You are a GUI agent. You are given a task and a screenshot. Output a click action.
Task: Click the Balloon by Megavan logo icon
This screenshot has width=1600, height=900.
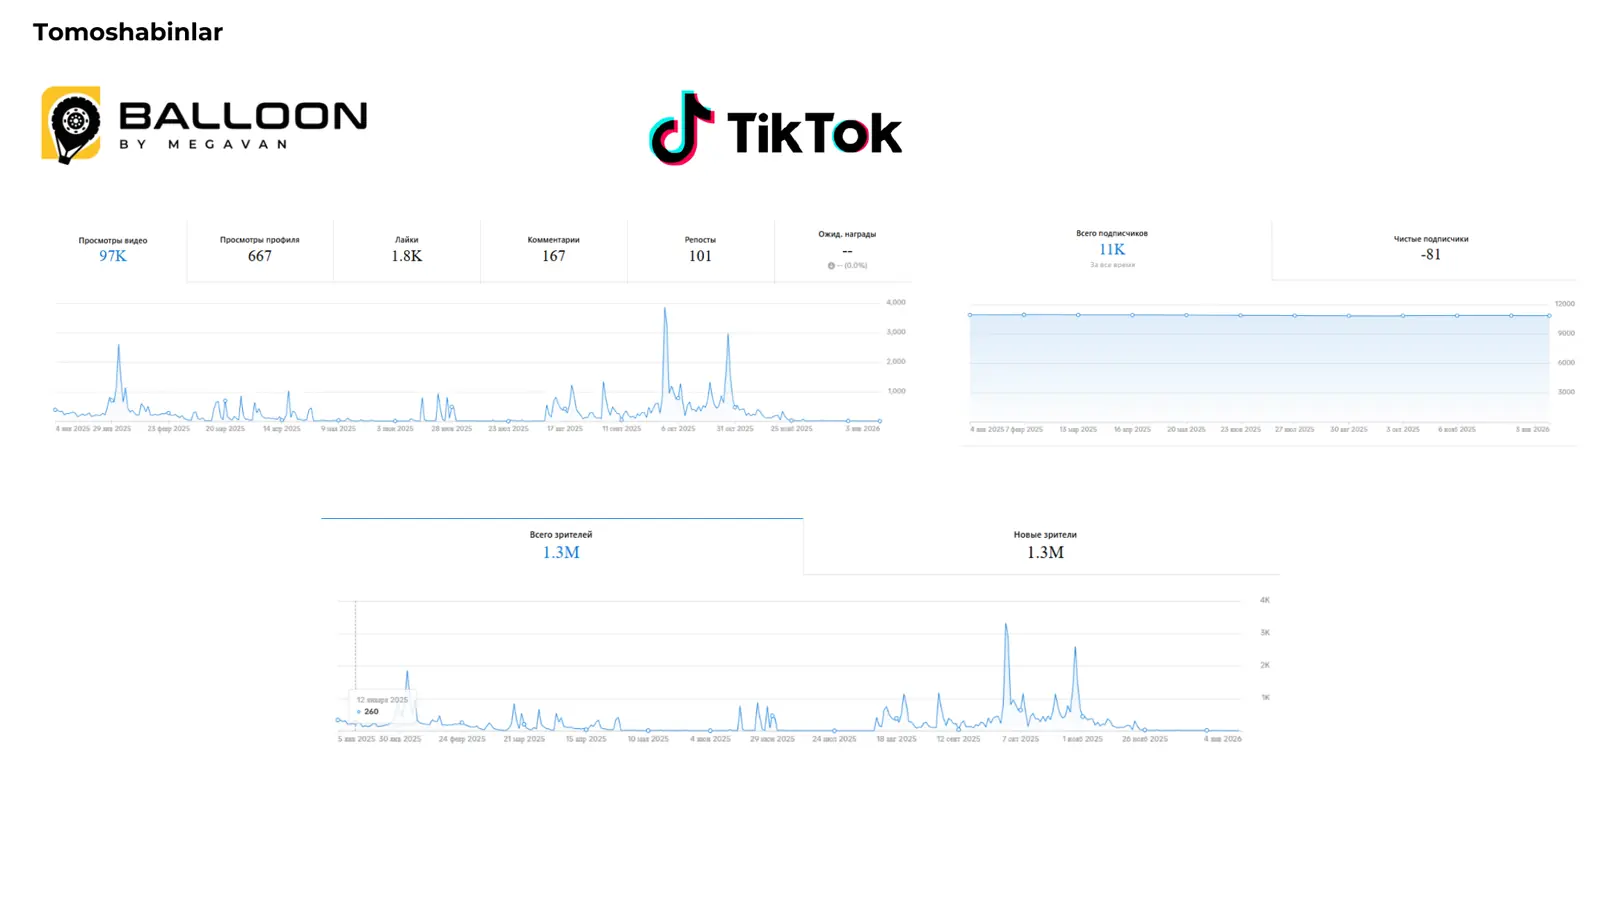tap(71, 125)
